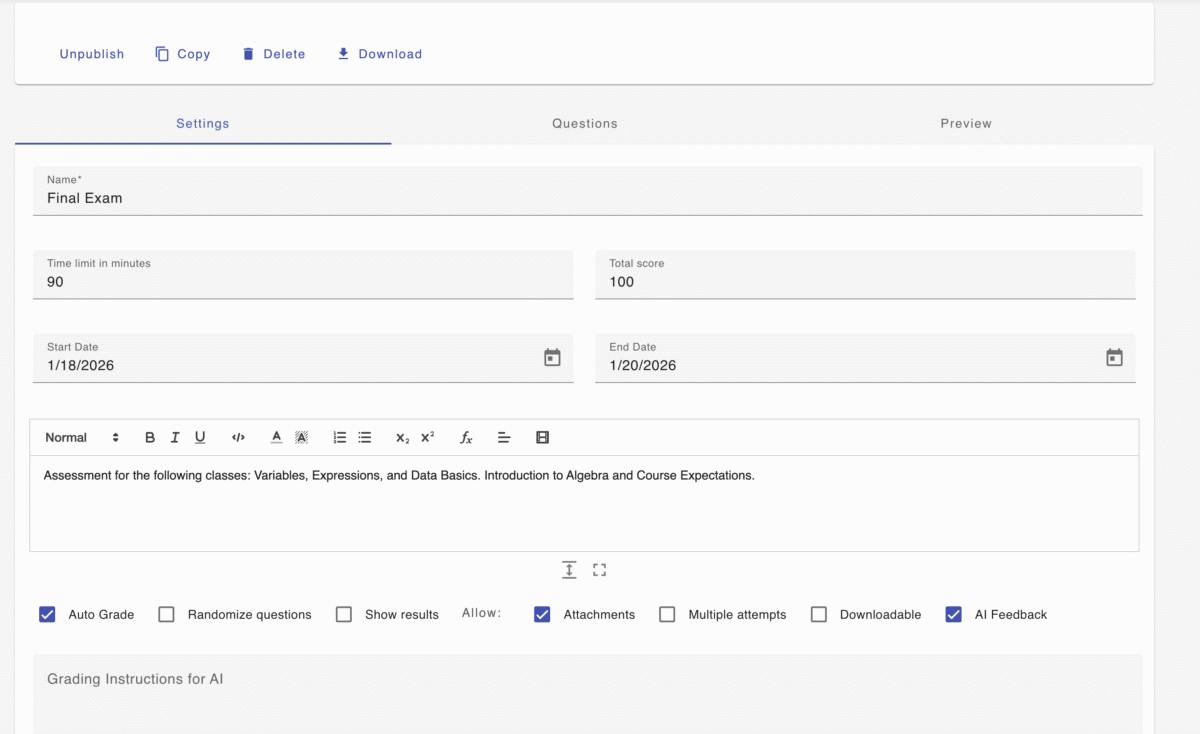1200x734 pixels.
Task: Enable Randomize questions
Action: tap(167, 615)
